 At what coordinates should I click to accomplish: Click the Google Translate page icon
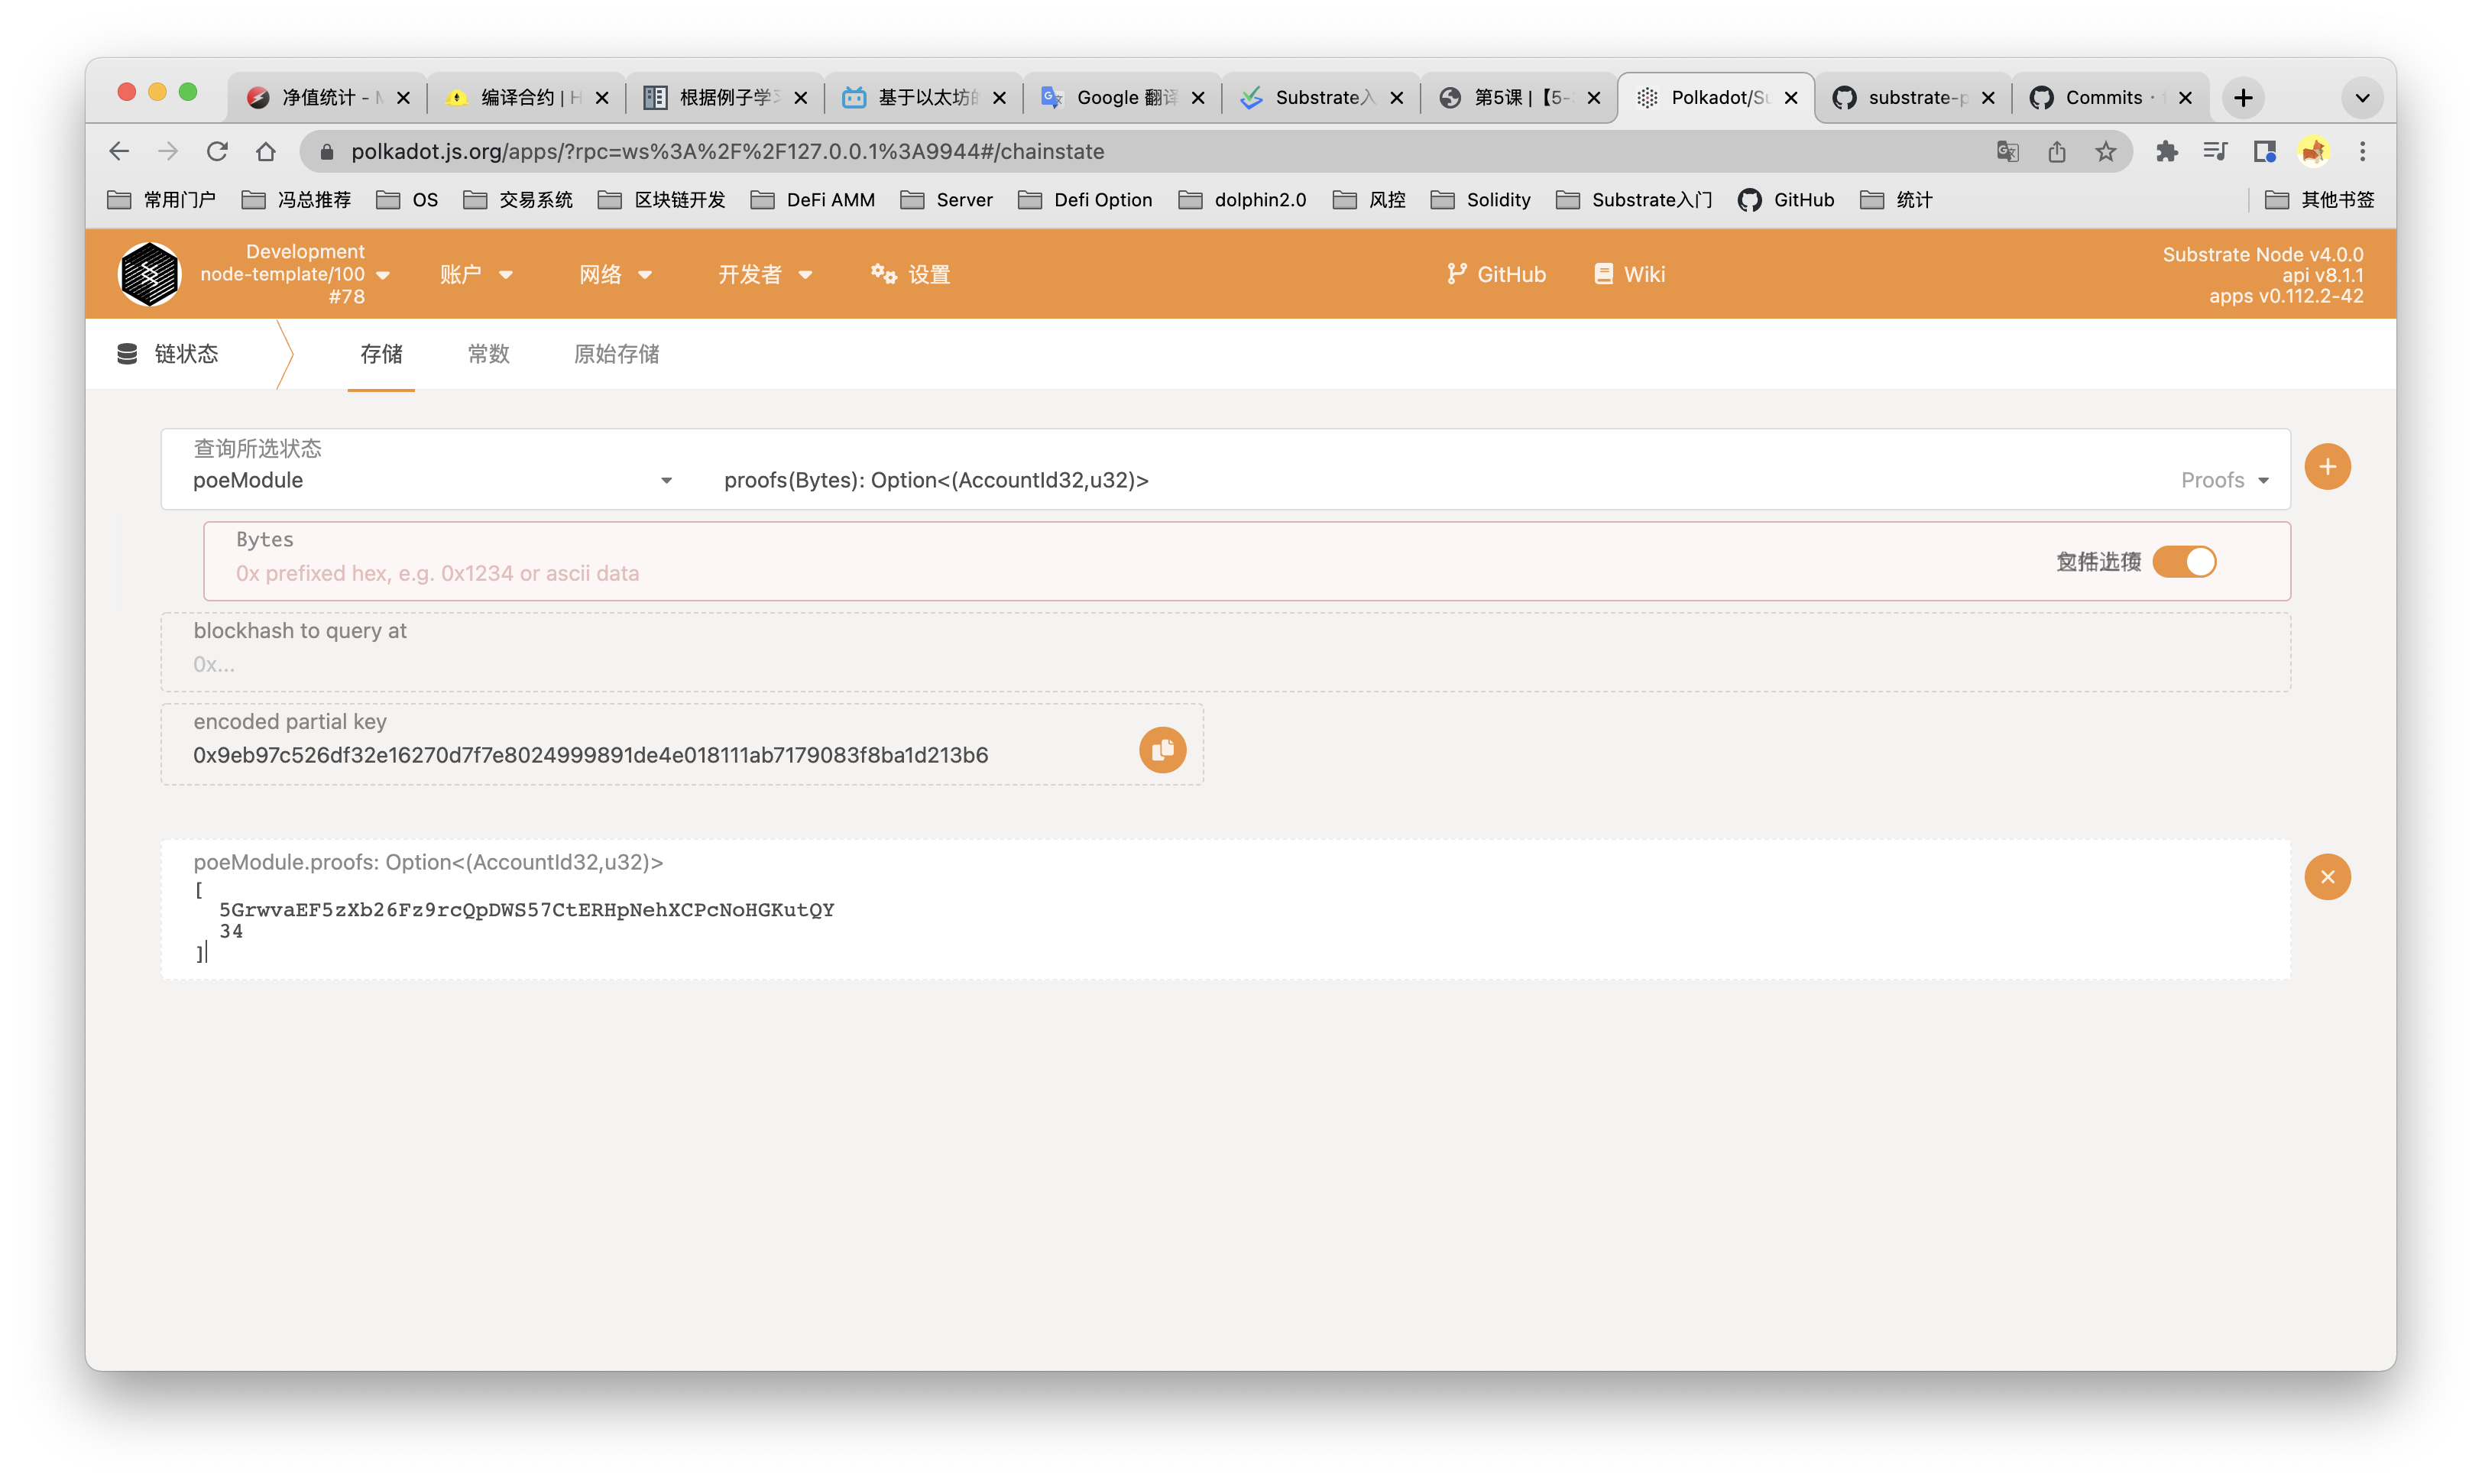(x=2007, y=152)
